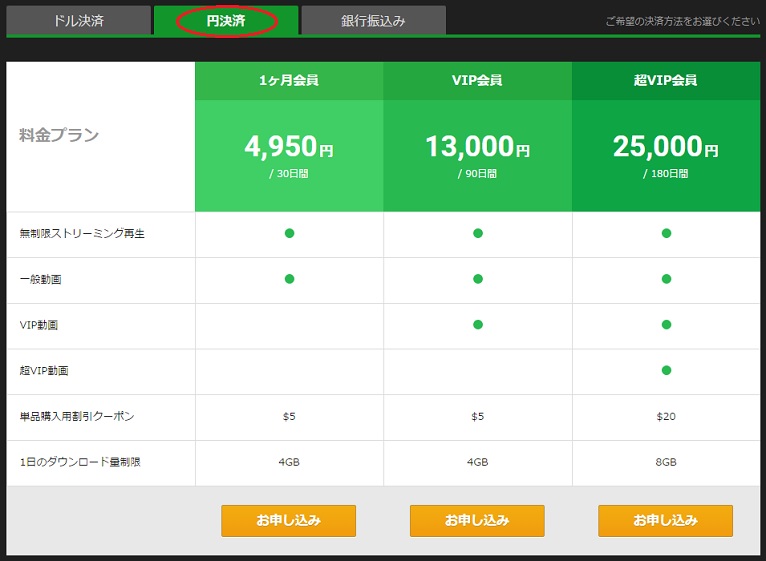Select the 円決済 tab
Viewport: 766px width, 561px height.
(226, 21)
